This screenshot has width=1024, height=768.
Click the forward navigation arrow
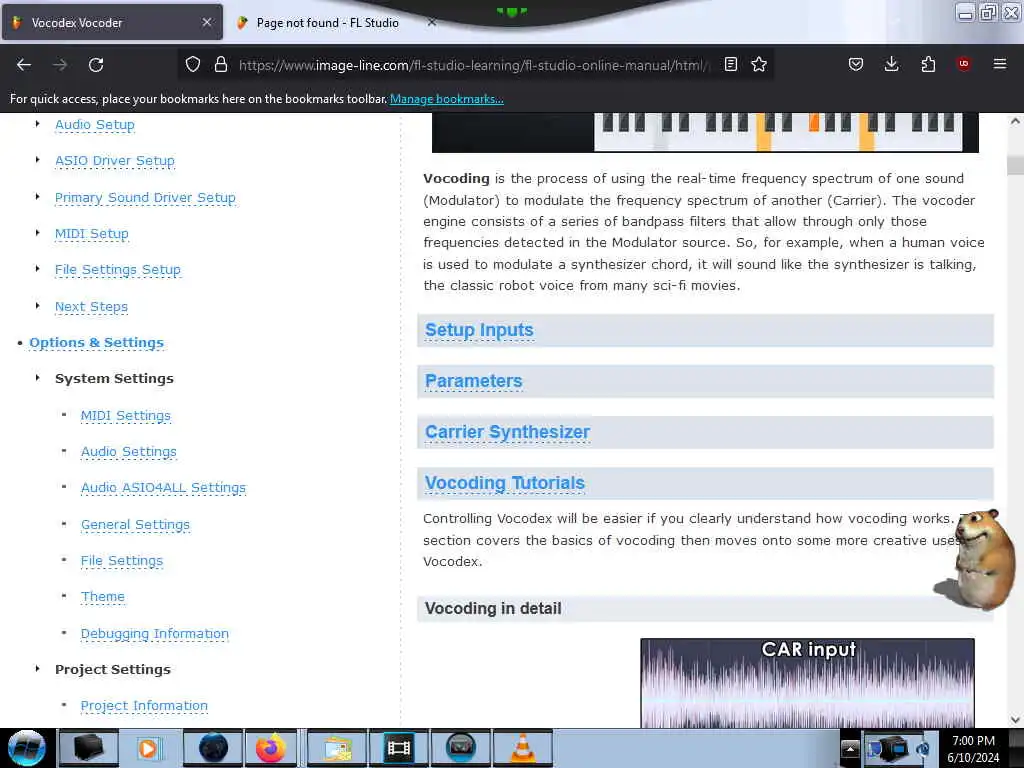(x=60, y=65)
